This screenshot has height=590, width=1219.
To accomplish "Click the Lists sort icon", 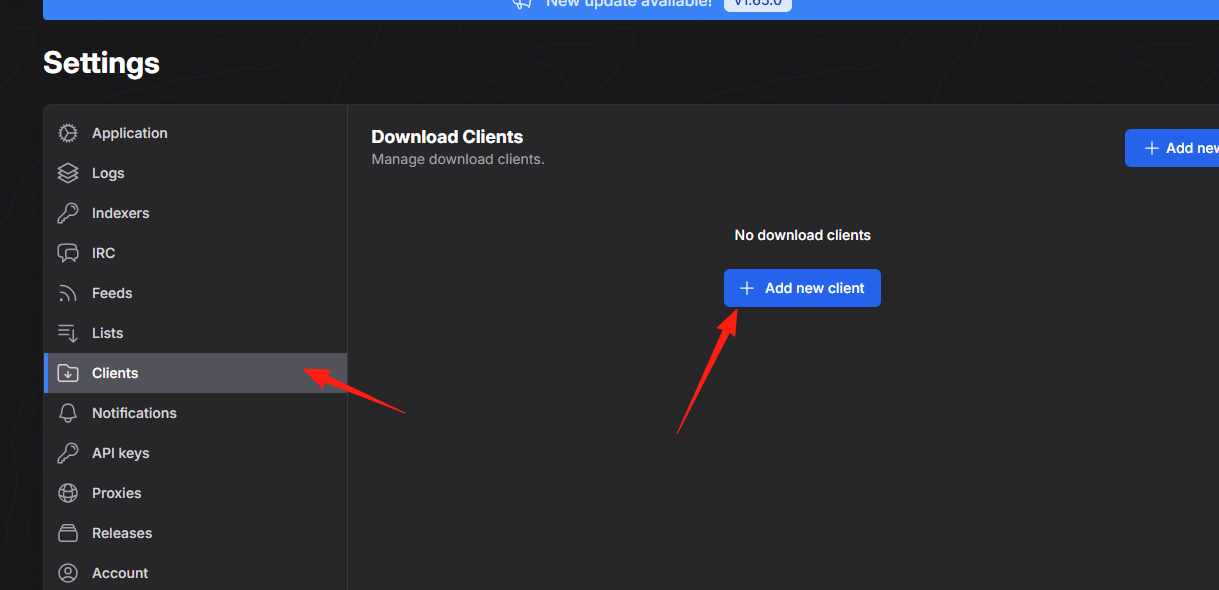I will [68, 333].
